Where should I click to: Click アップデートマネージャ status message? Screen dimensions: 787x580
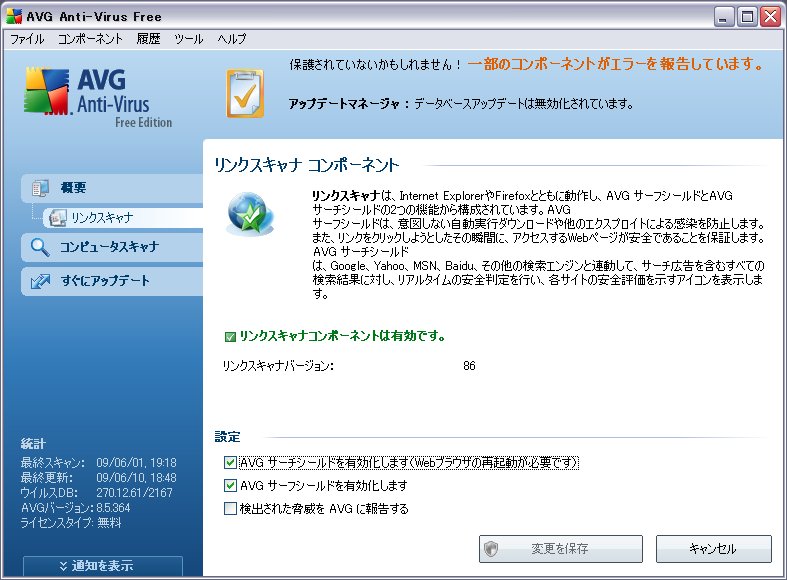[x=461, y=104]
